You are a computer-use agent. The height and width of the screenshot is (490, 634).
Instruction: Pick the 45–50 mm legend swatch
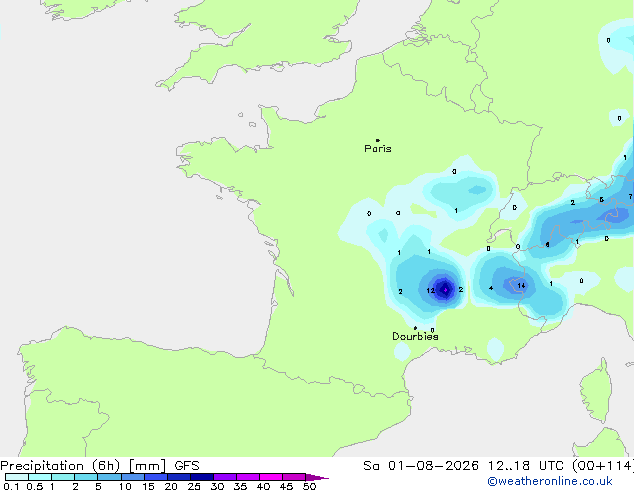pyautogui.click(x=294, y=477)
